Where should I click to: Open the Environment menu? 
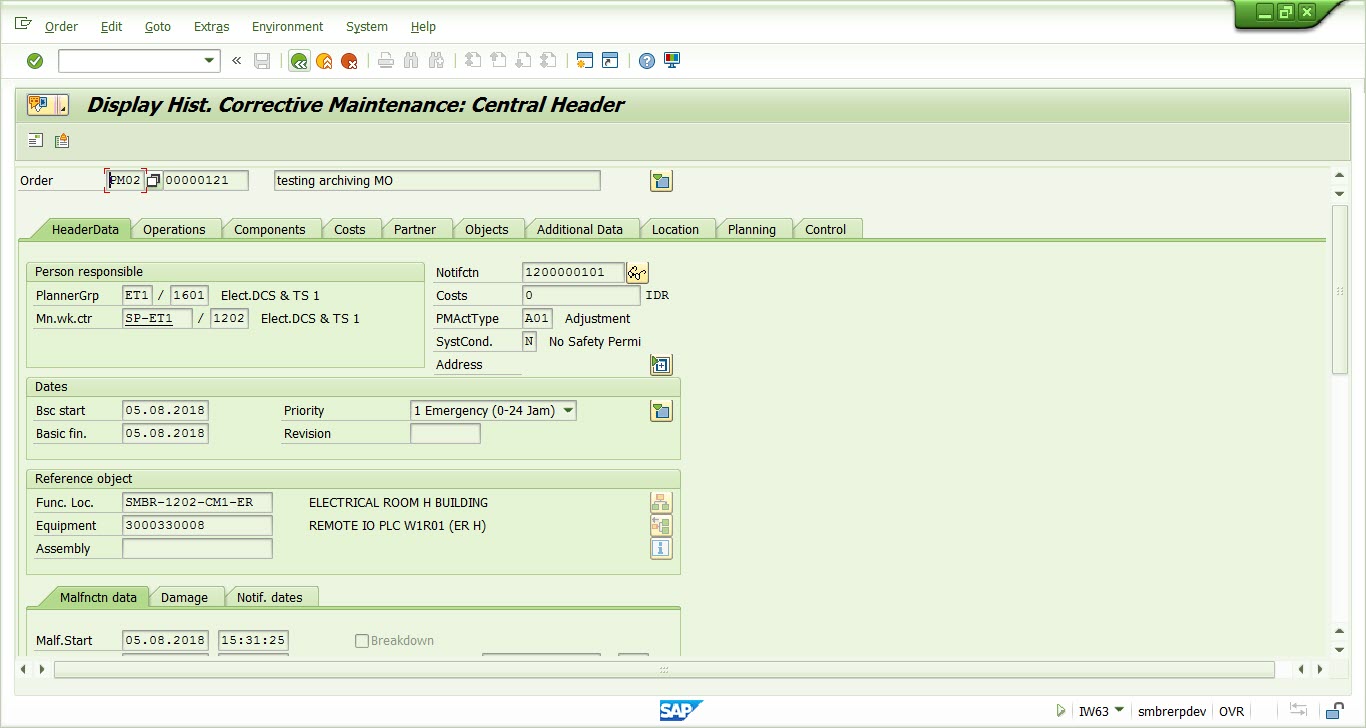pos(288,27)
